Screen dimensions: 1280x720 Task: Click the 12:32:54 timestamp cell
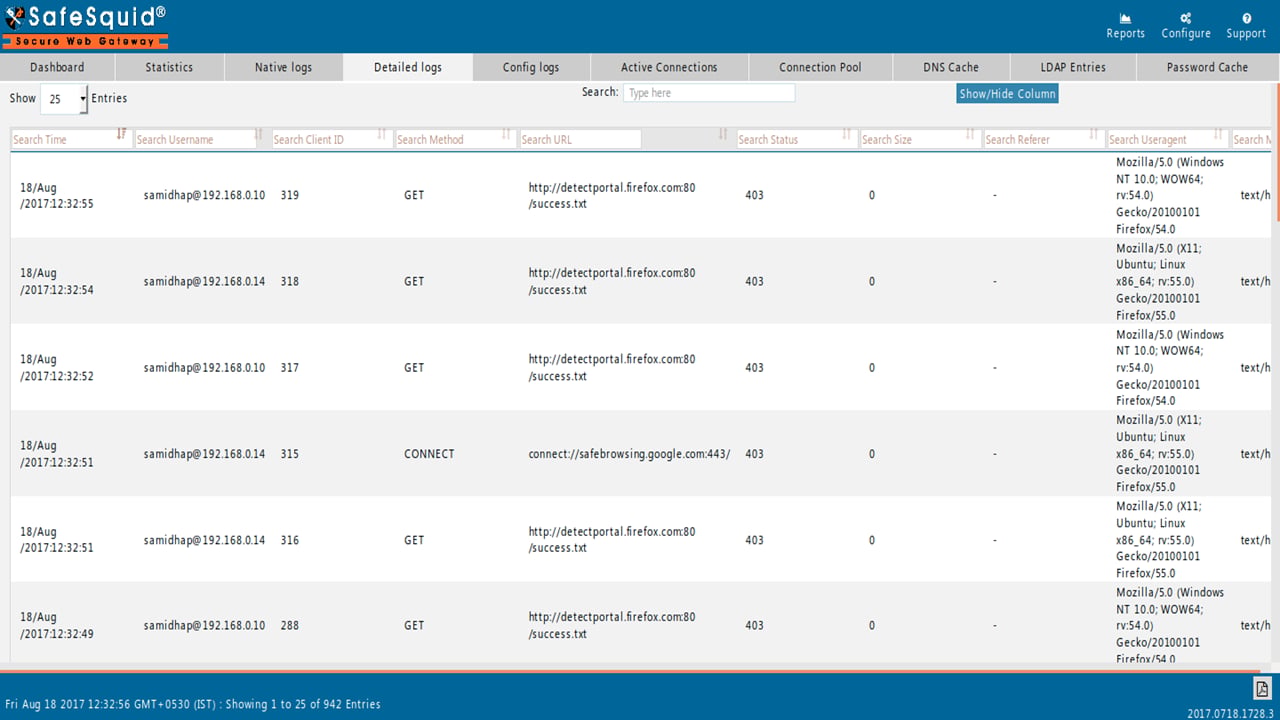pyautogui.click(x=57, y=281)
